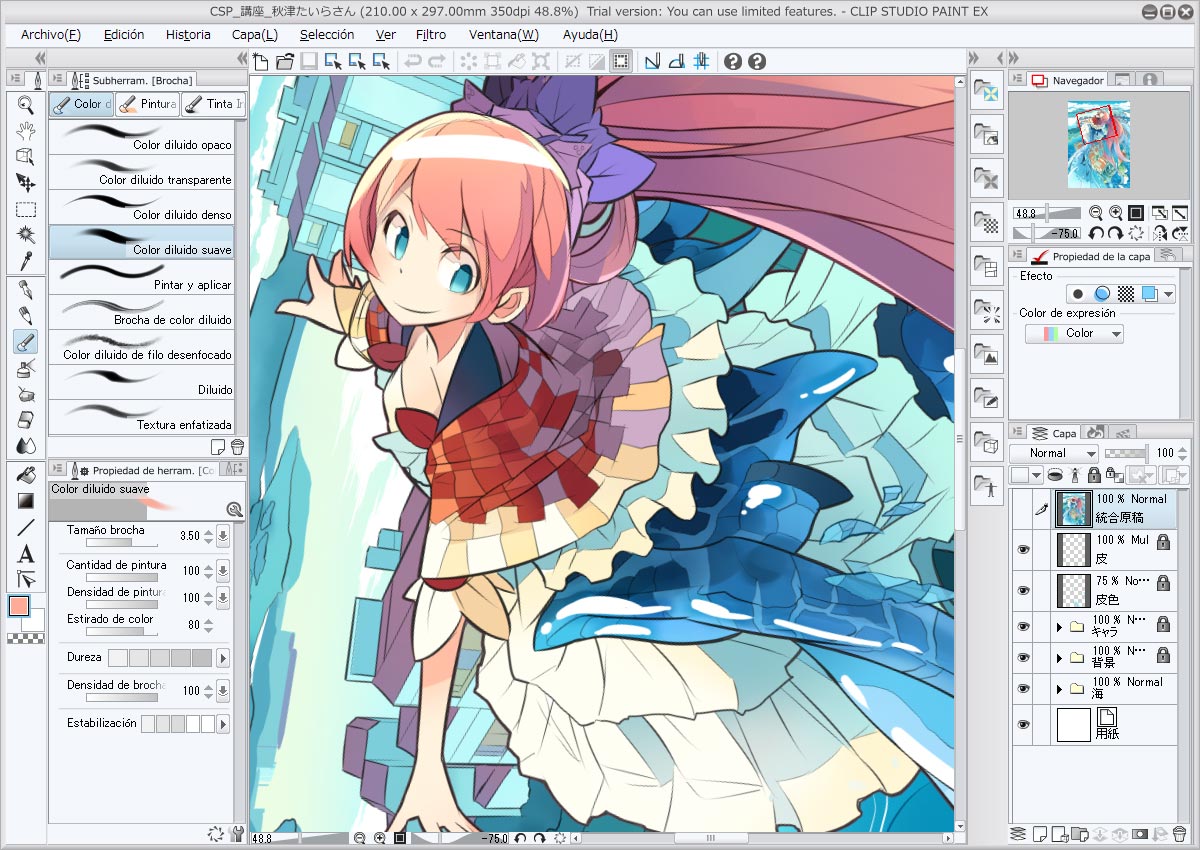This screenshot has width=1200, height=850.
Task: Expand the キャラ layer folder
Action: (1059, 626)
